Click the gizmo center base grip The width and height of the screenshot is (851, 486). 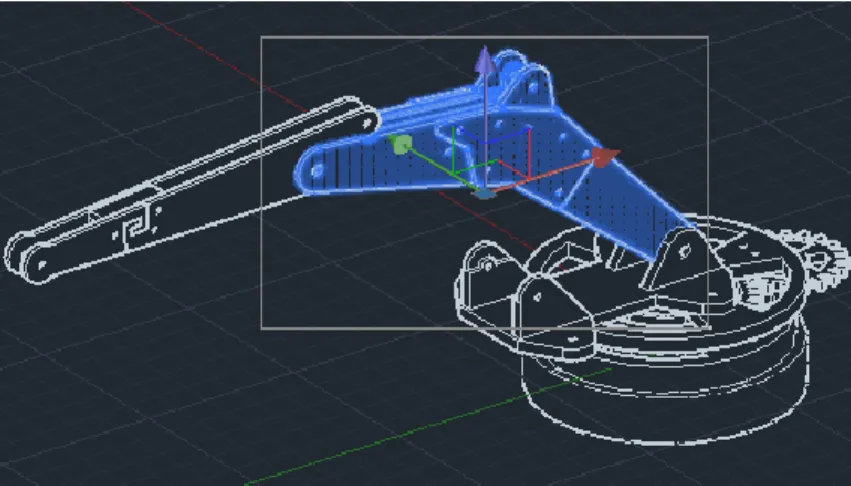[x=484, y=193]
